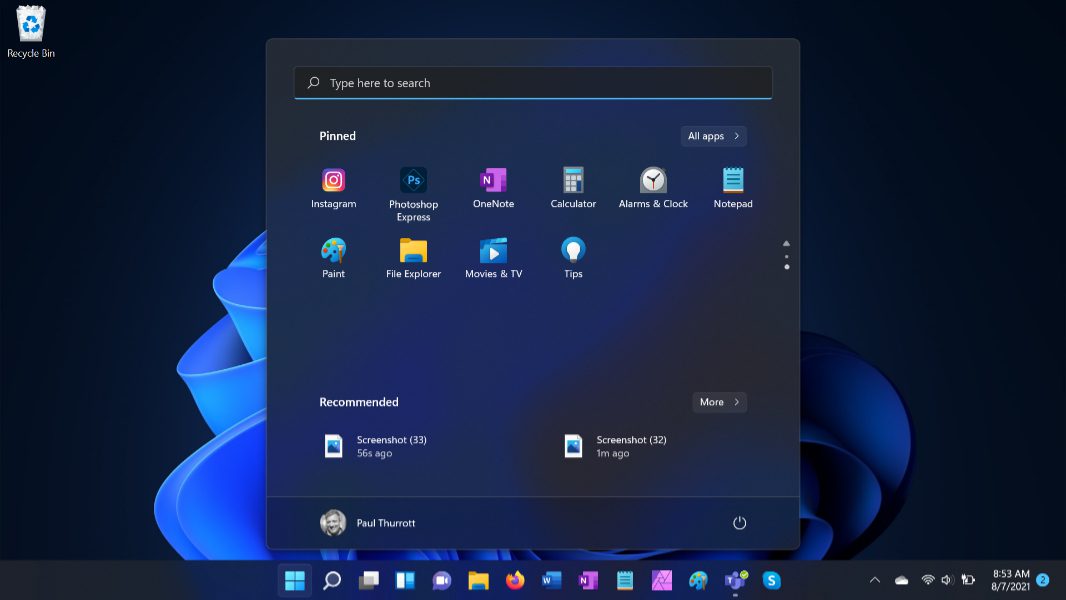Show hidden system tray icons chevron
The image size is (1066, 600).
(x=875, y=580)
